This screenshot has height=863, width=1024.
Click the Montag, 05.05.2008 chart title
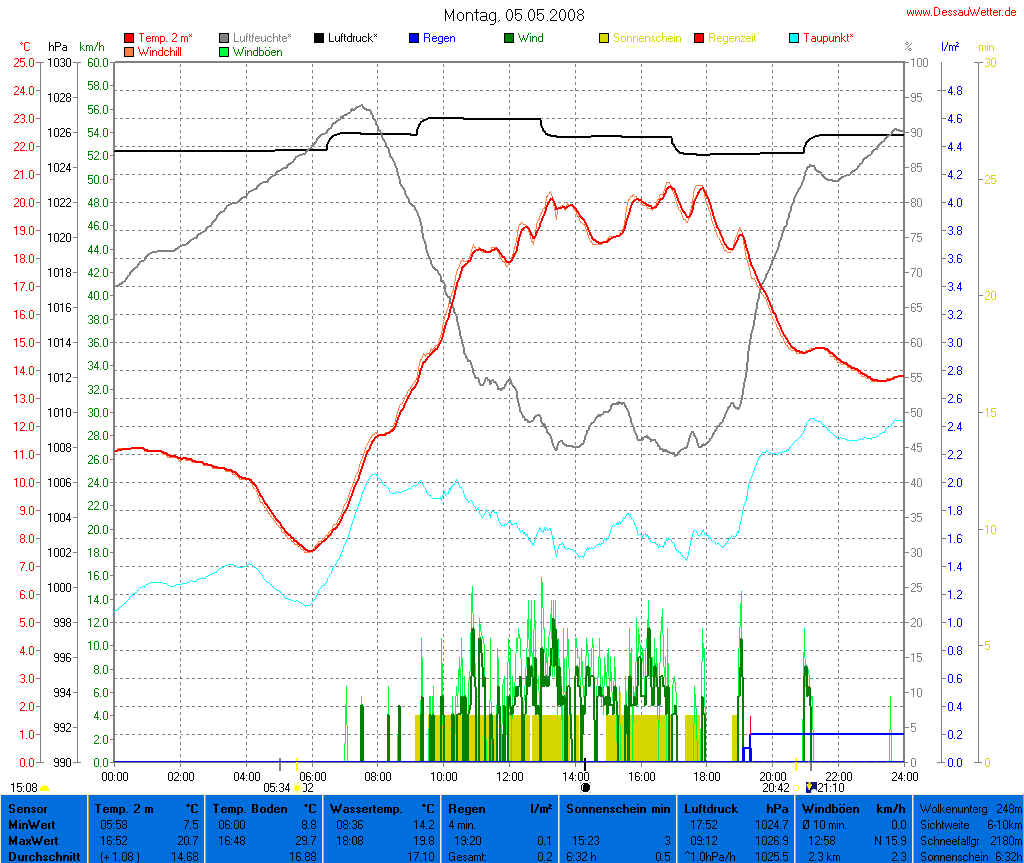pos(514,15)
